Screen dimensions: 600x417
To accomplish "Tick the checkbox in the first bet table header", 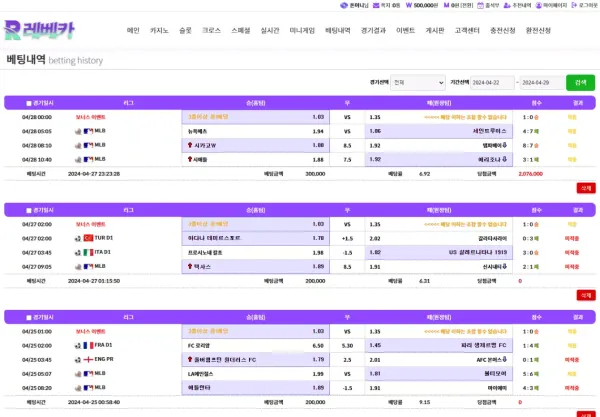I will [x=29, y=103].
